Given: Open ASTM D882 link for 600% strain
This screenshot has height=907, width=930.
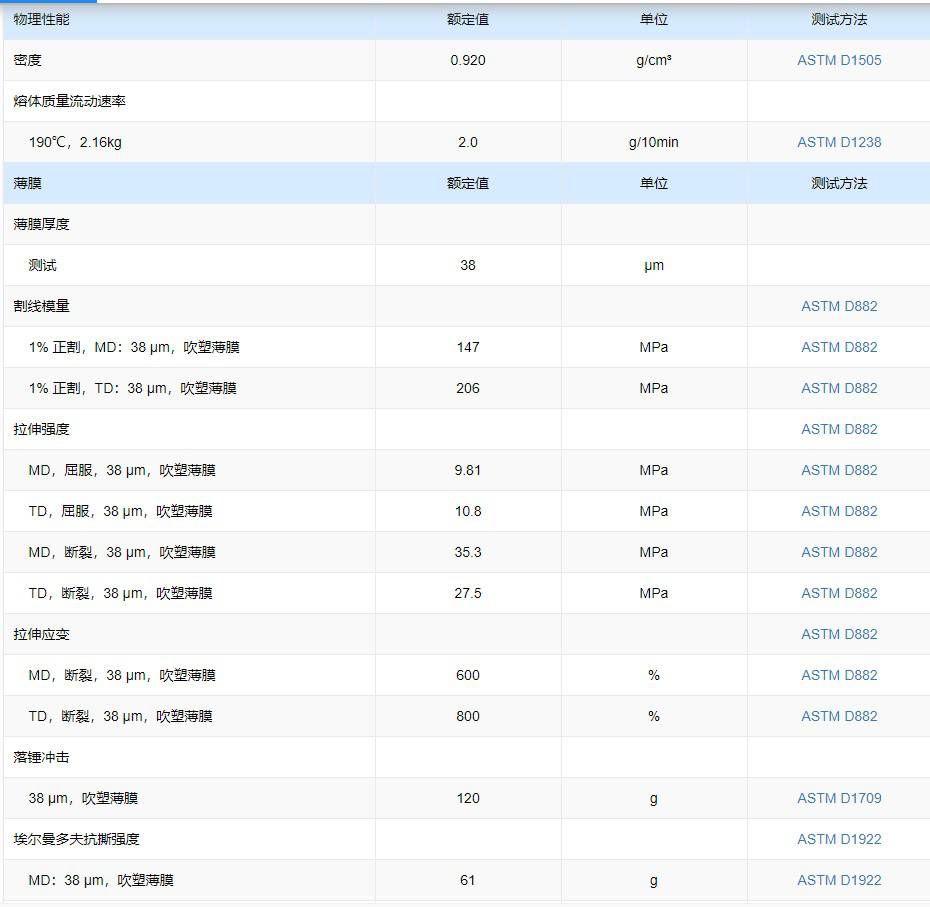Looking at the screenshot, I should 839,675.
